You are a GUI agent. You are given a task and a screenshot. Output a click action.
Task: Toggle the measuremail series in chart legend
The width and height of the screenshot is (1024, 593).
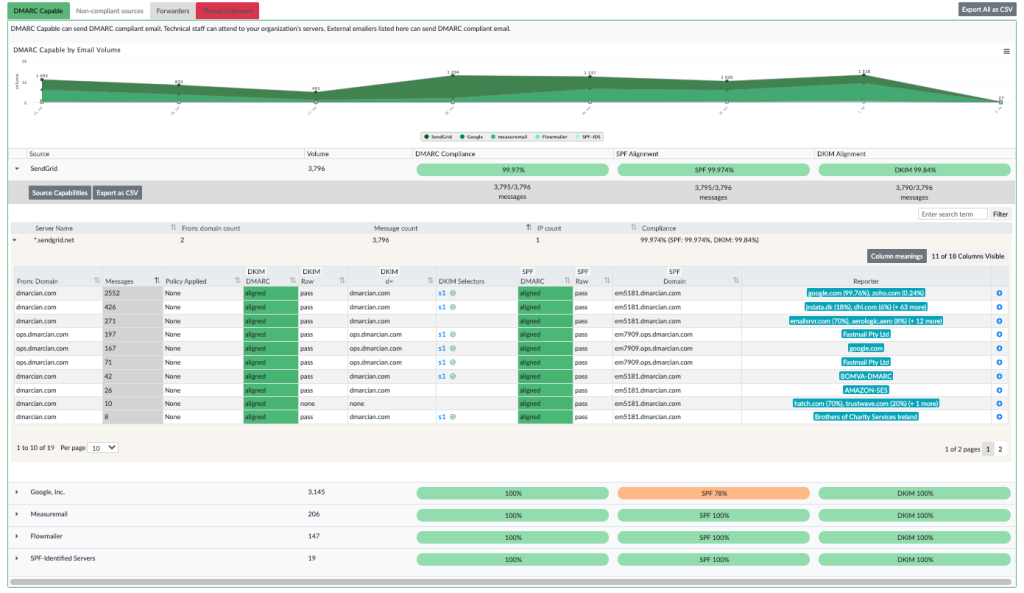click(x=509, y=137)
